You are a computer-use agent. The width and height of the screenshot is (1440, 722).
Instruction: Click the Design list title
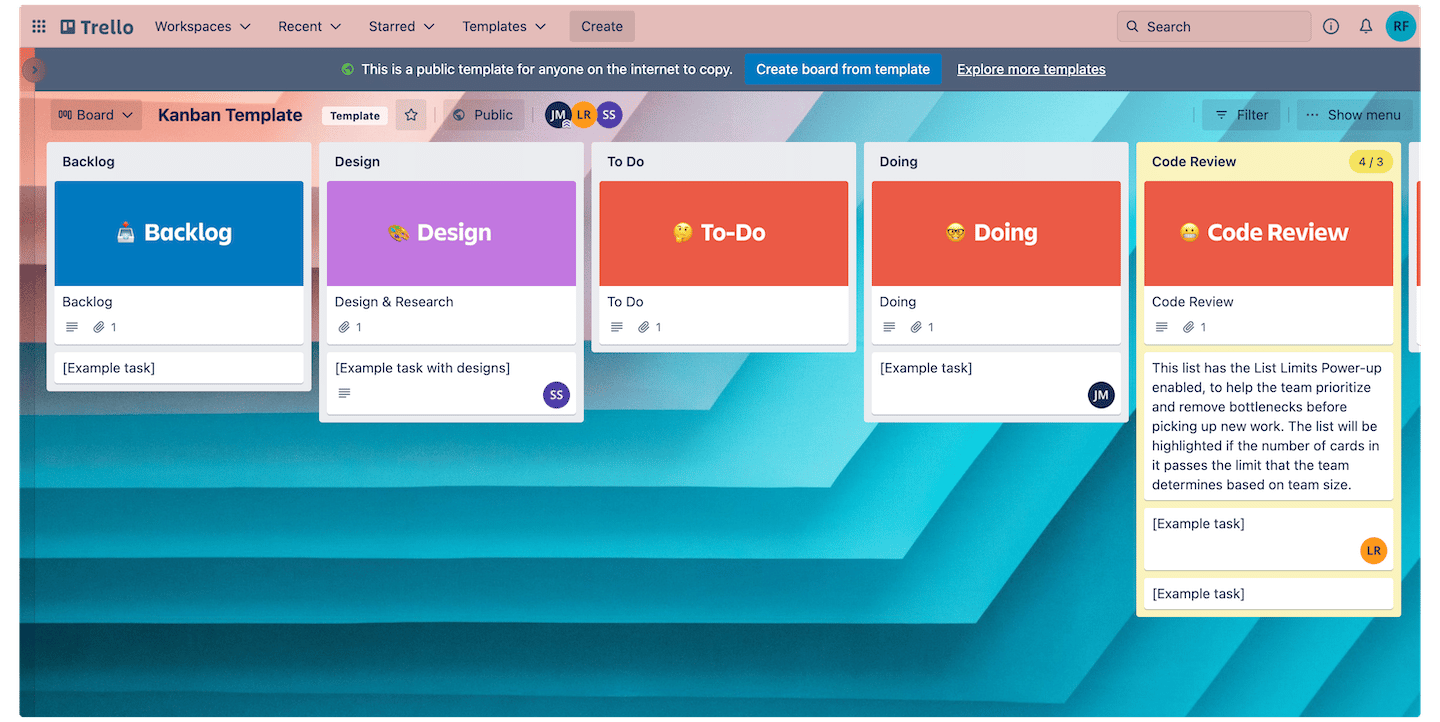pyautogui.click(x=357, y=162)
